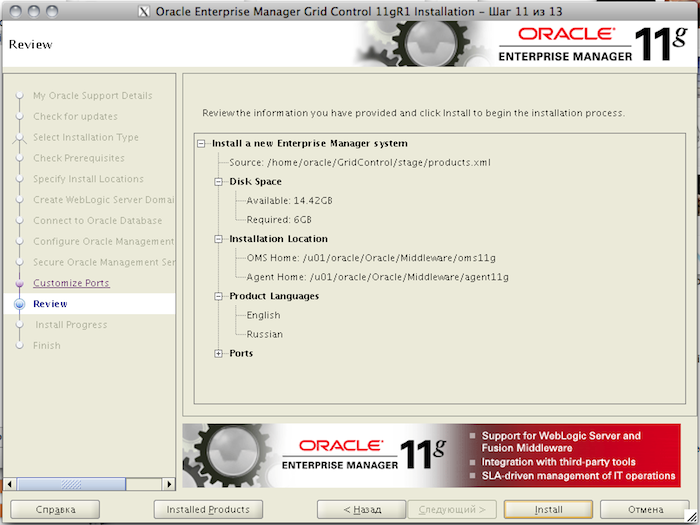Screen dimensions: 700x525
Task: Expand the Ports node
Action: coord(218,354)
